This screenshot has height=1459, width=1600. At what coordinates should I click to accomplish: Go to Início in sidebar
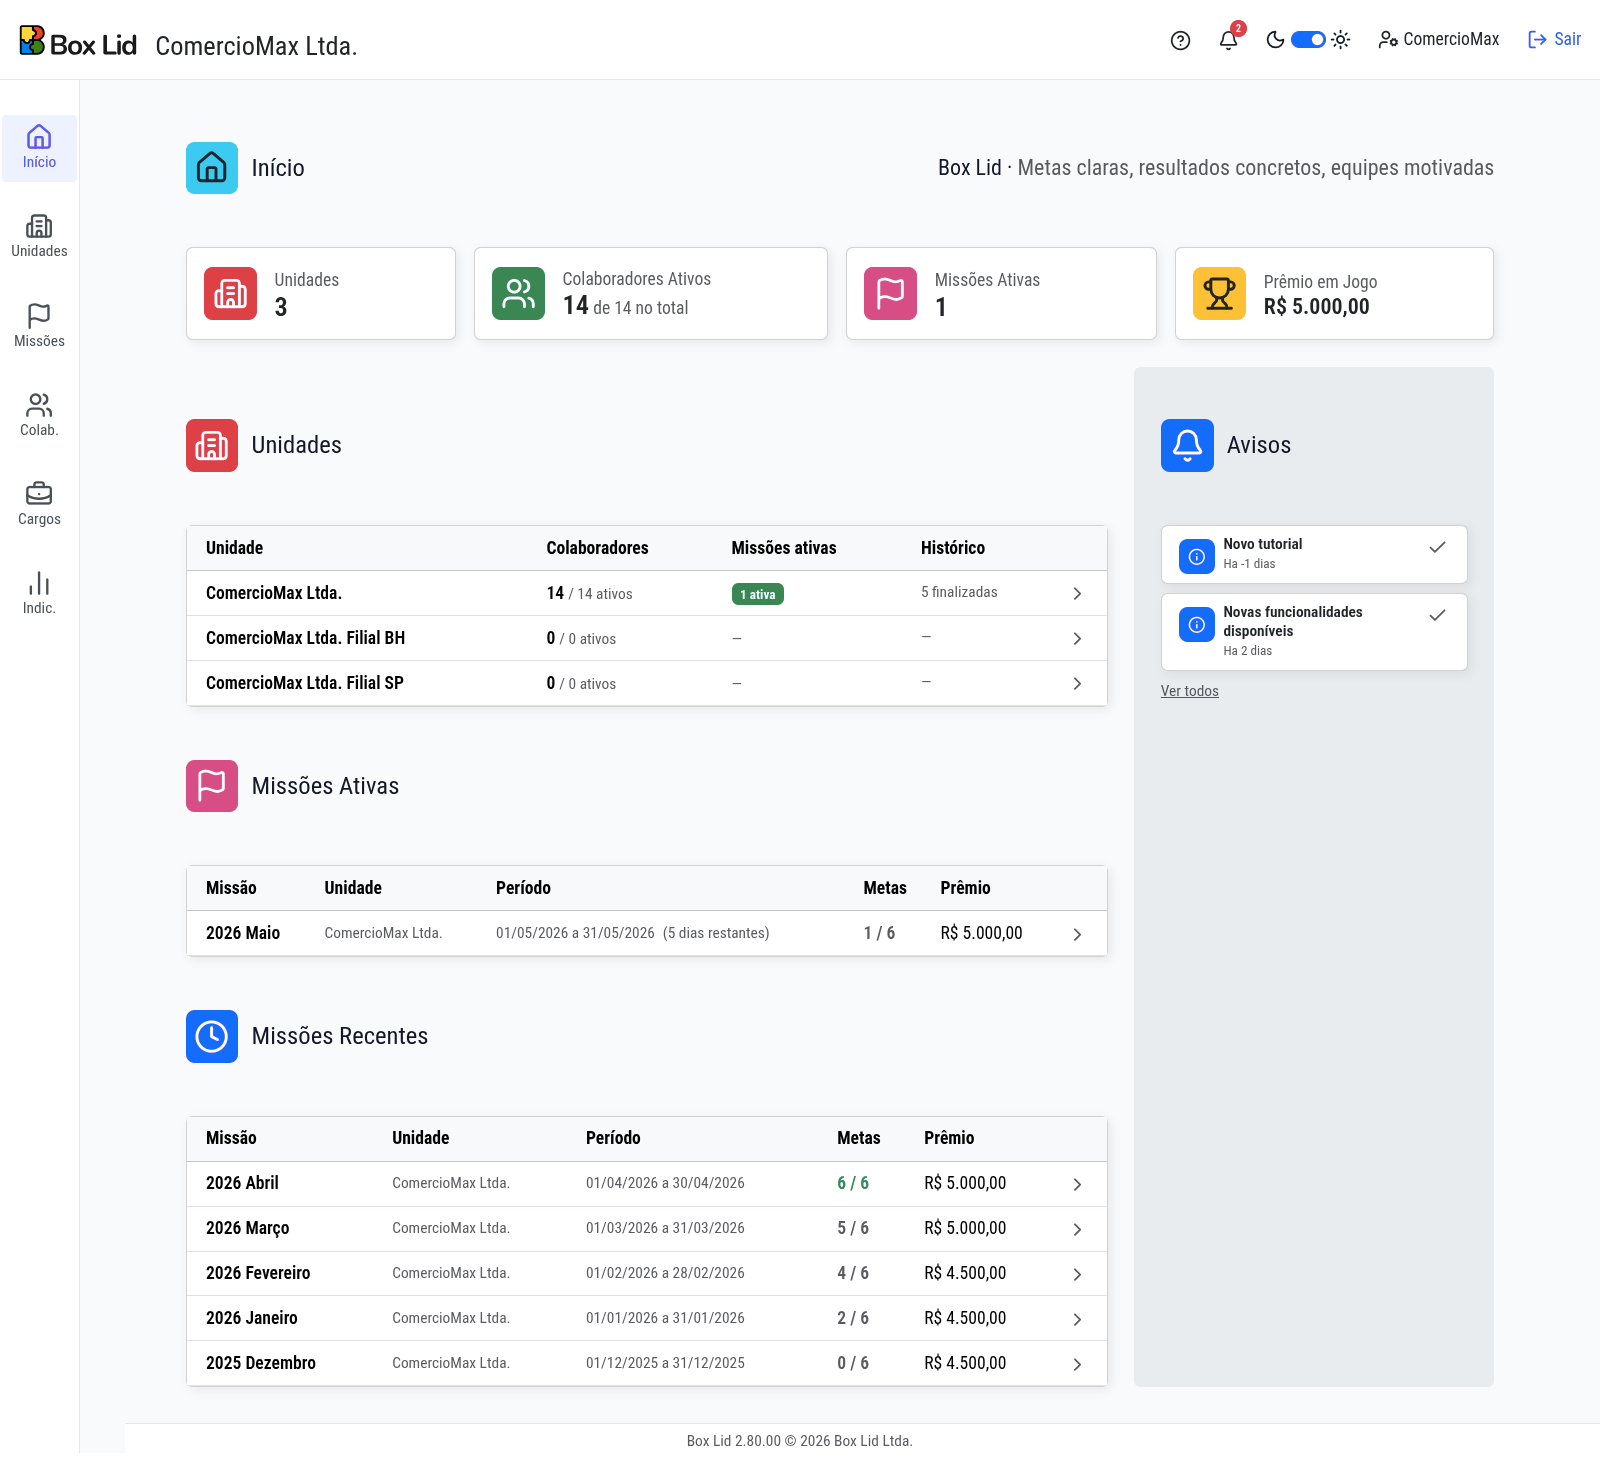click(39, 148)
